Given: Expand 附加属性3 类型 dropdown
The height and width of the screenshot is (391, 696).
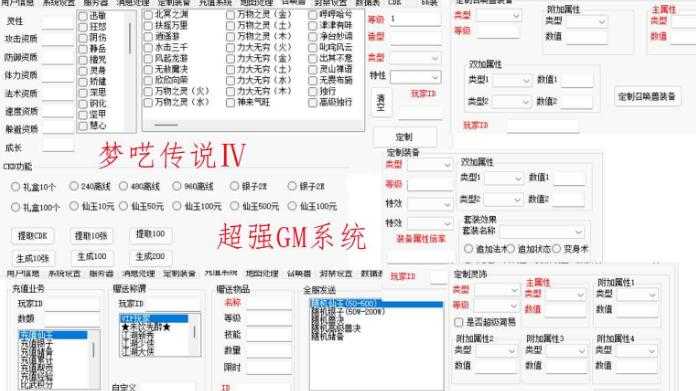Looking at the screenshot, I should click(x=566, y=351).
